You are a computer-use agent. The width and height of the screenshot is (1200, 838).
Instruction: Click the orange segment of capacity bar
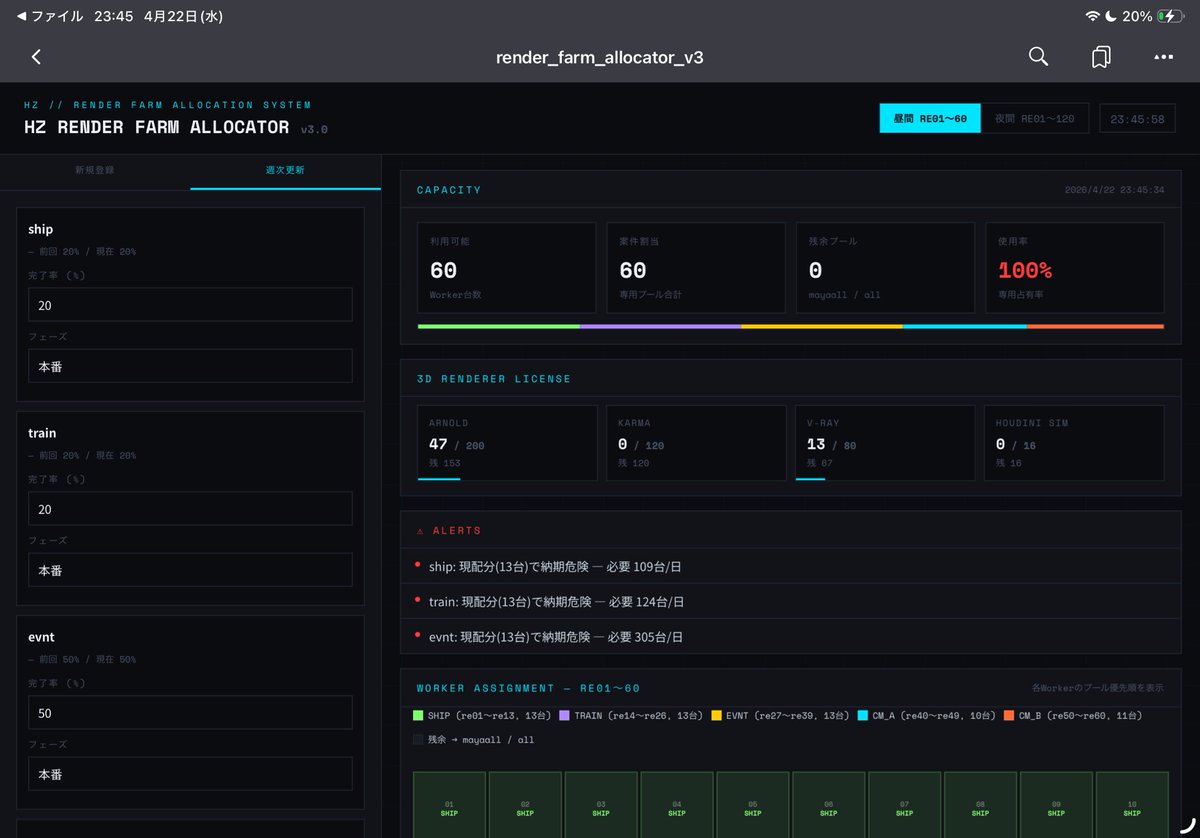pyautogui.click(x=1095, y=326)
